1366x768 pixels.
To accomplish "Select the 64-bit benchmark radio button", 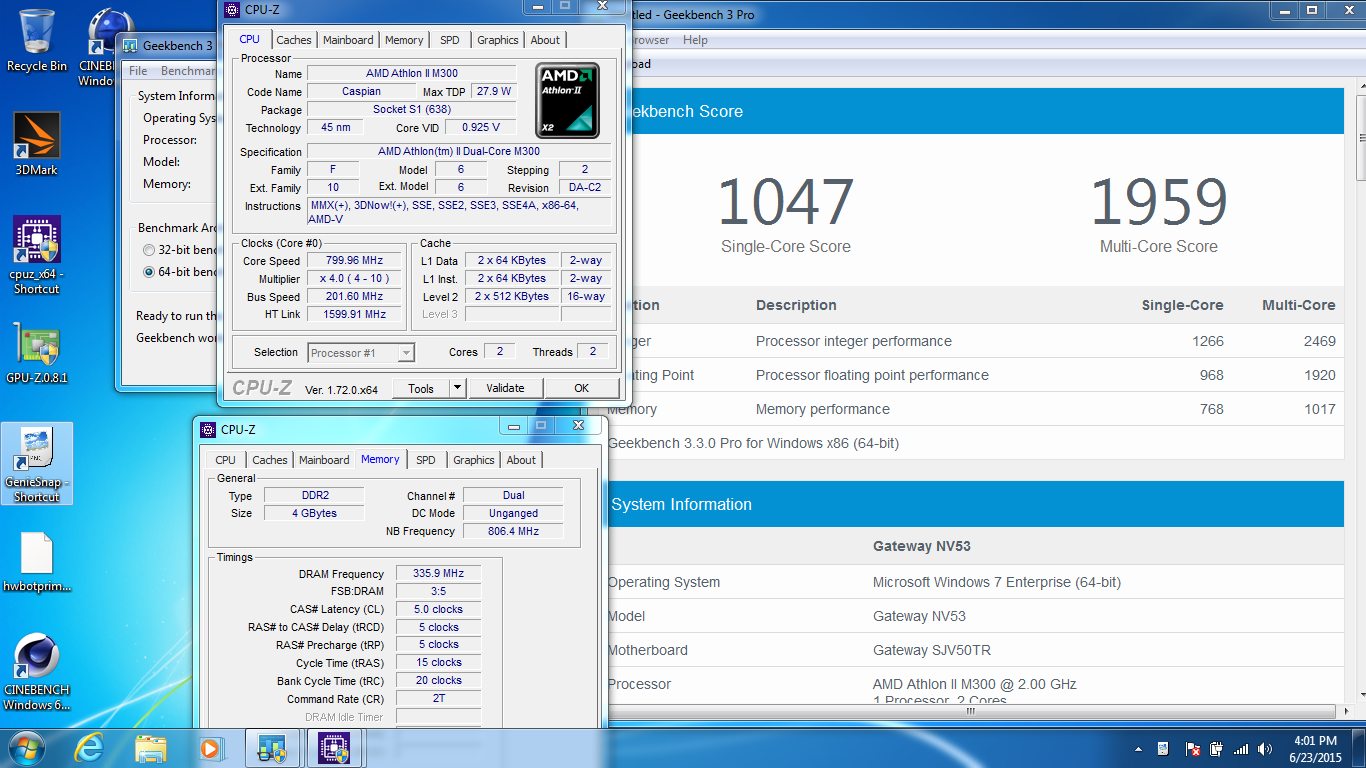I will [x=149, y=272].
